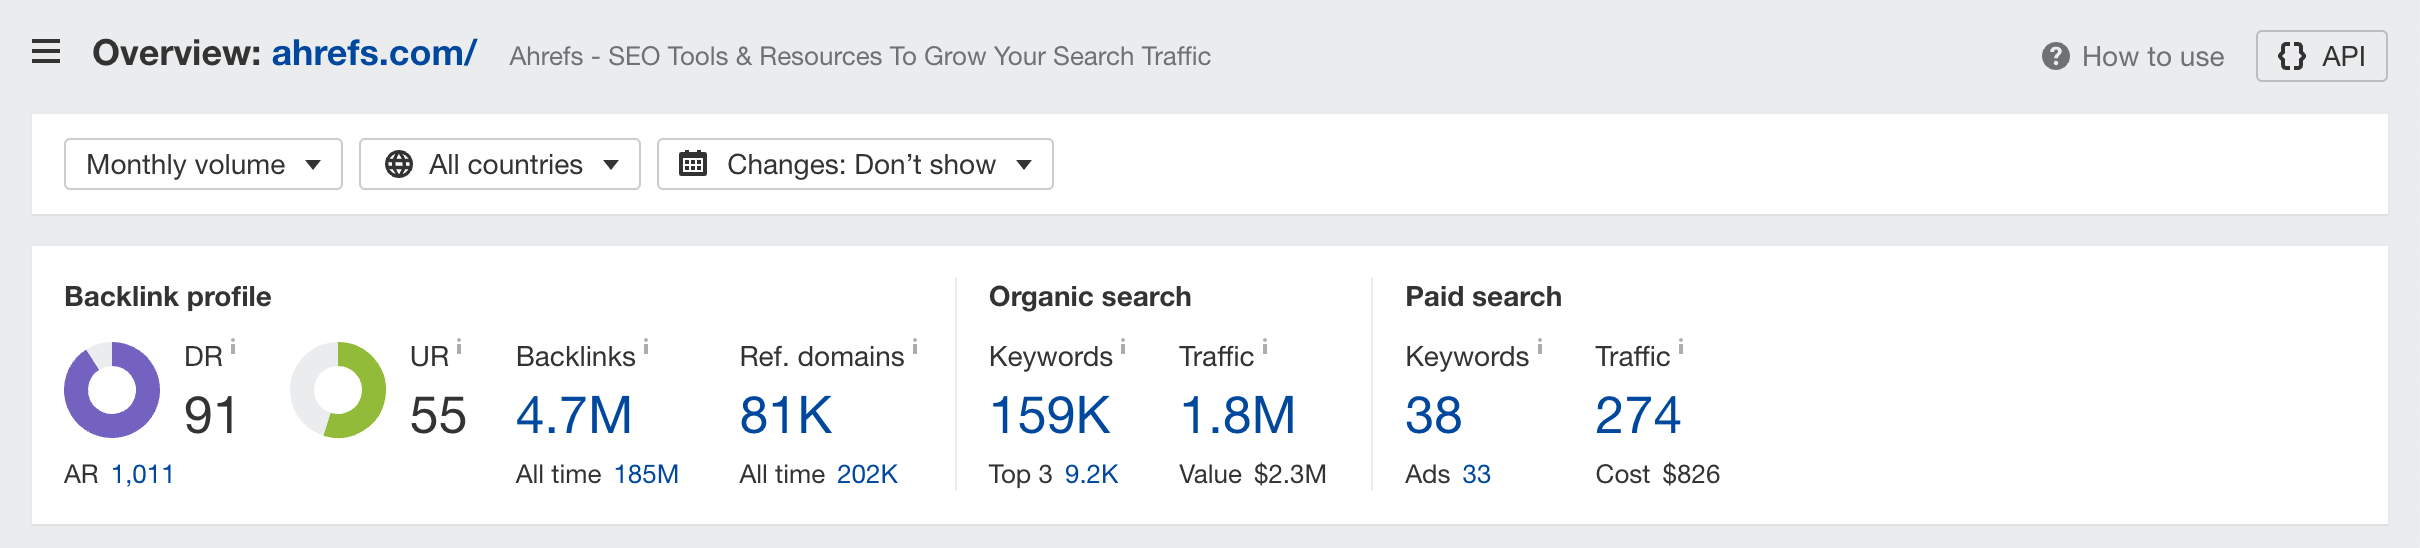Image resolution: width=2420 pixels, height=548 pixels.
Task: Open the 159K organic keywords value
Action: pyautogui.click(x=1050, y=415)
